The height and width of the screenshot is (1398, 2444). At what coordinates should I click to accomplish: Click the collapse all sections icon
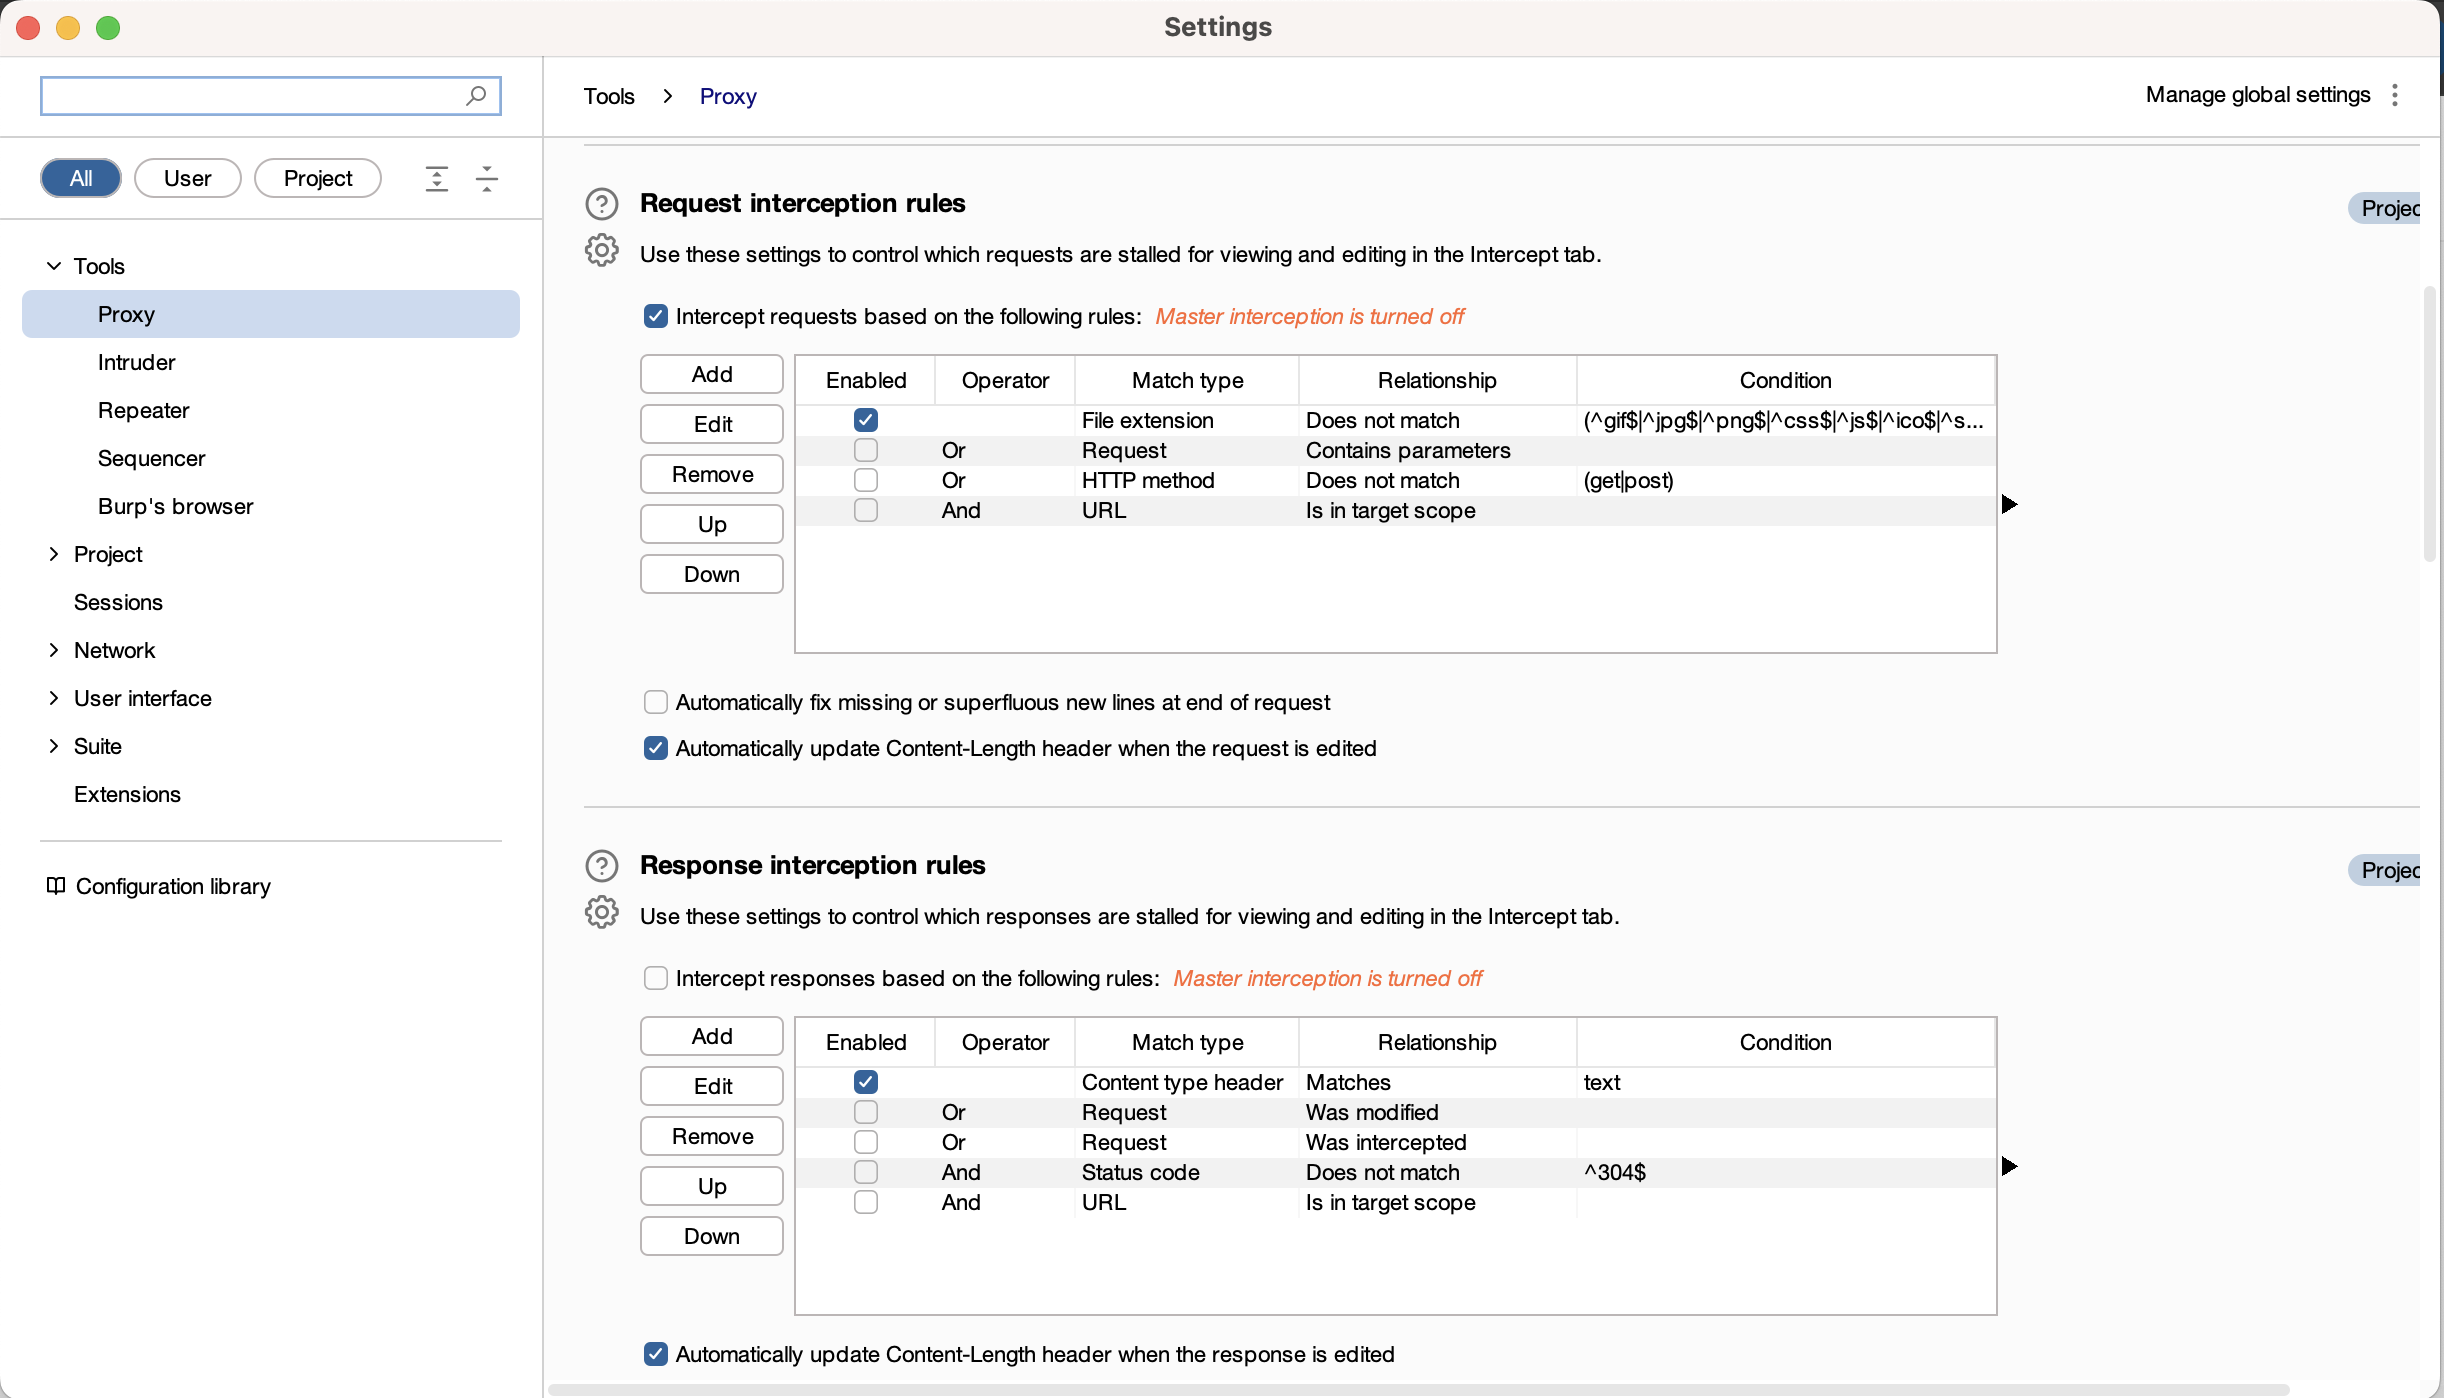click(487, 179)
